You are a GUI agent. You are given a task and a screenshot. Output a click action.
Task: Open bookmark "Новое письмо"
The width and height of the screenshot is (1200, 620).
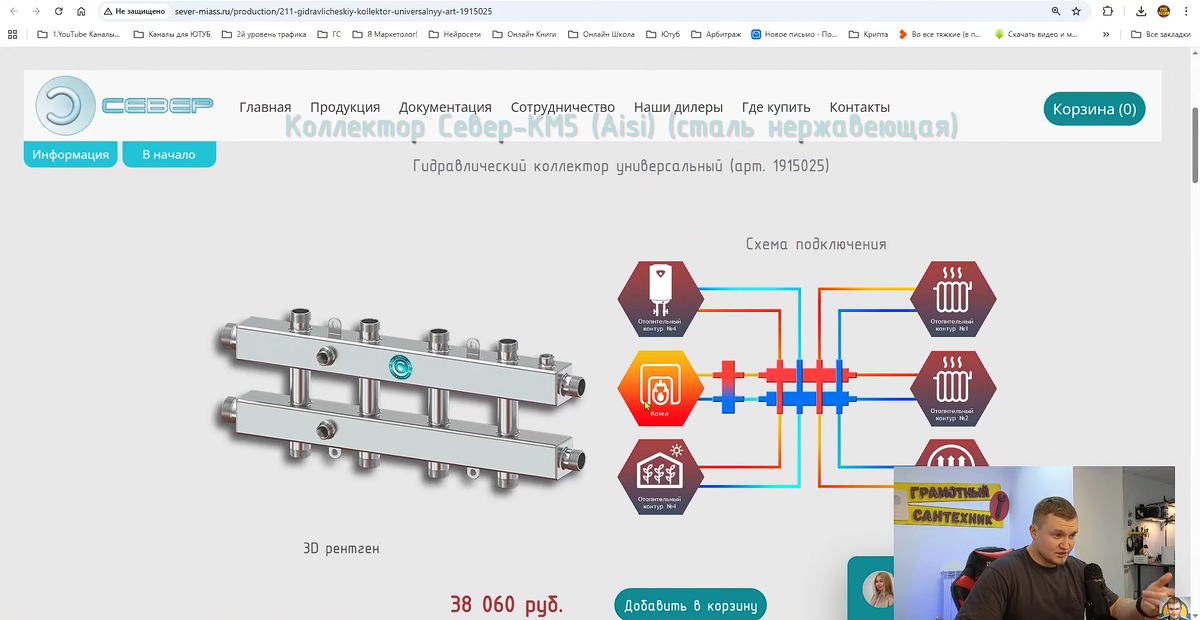[x=794, y=34]
